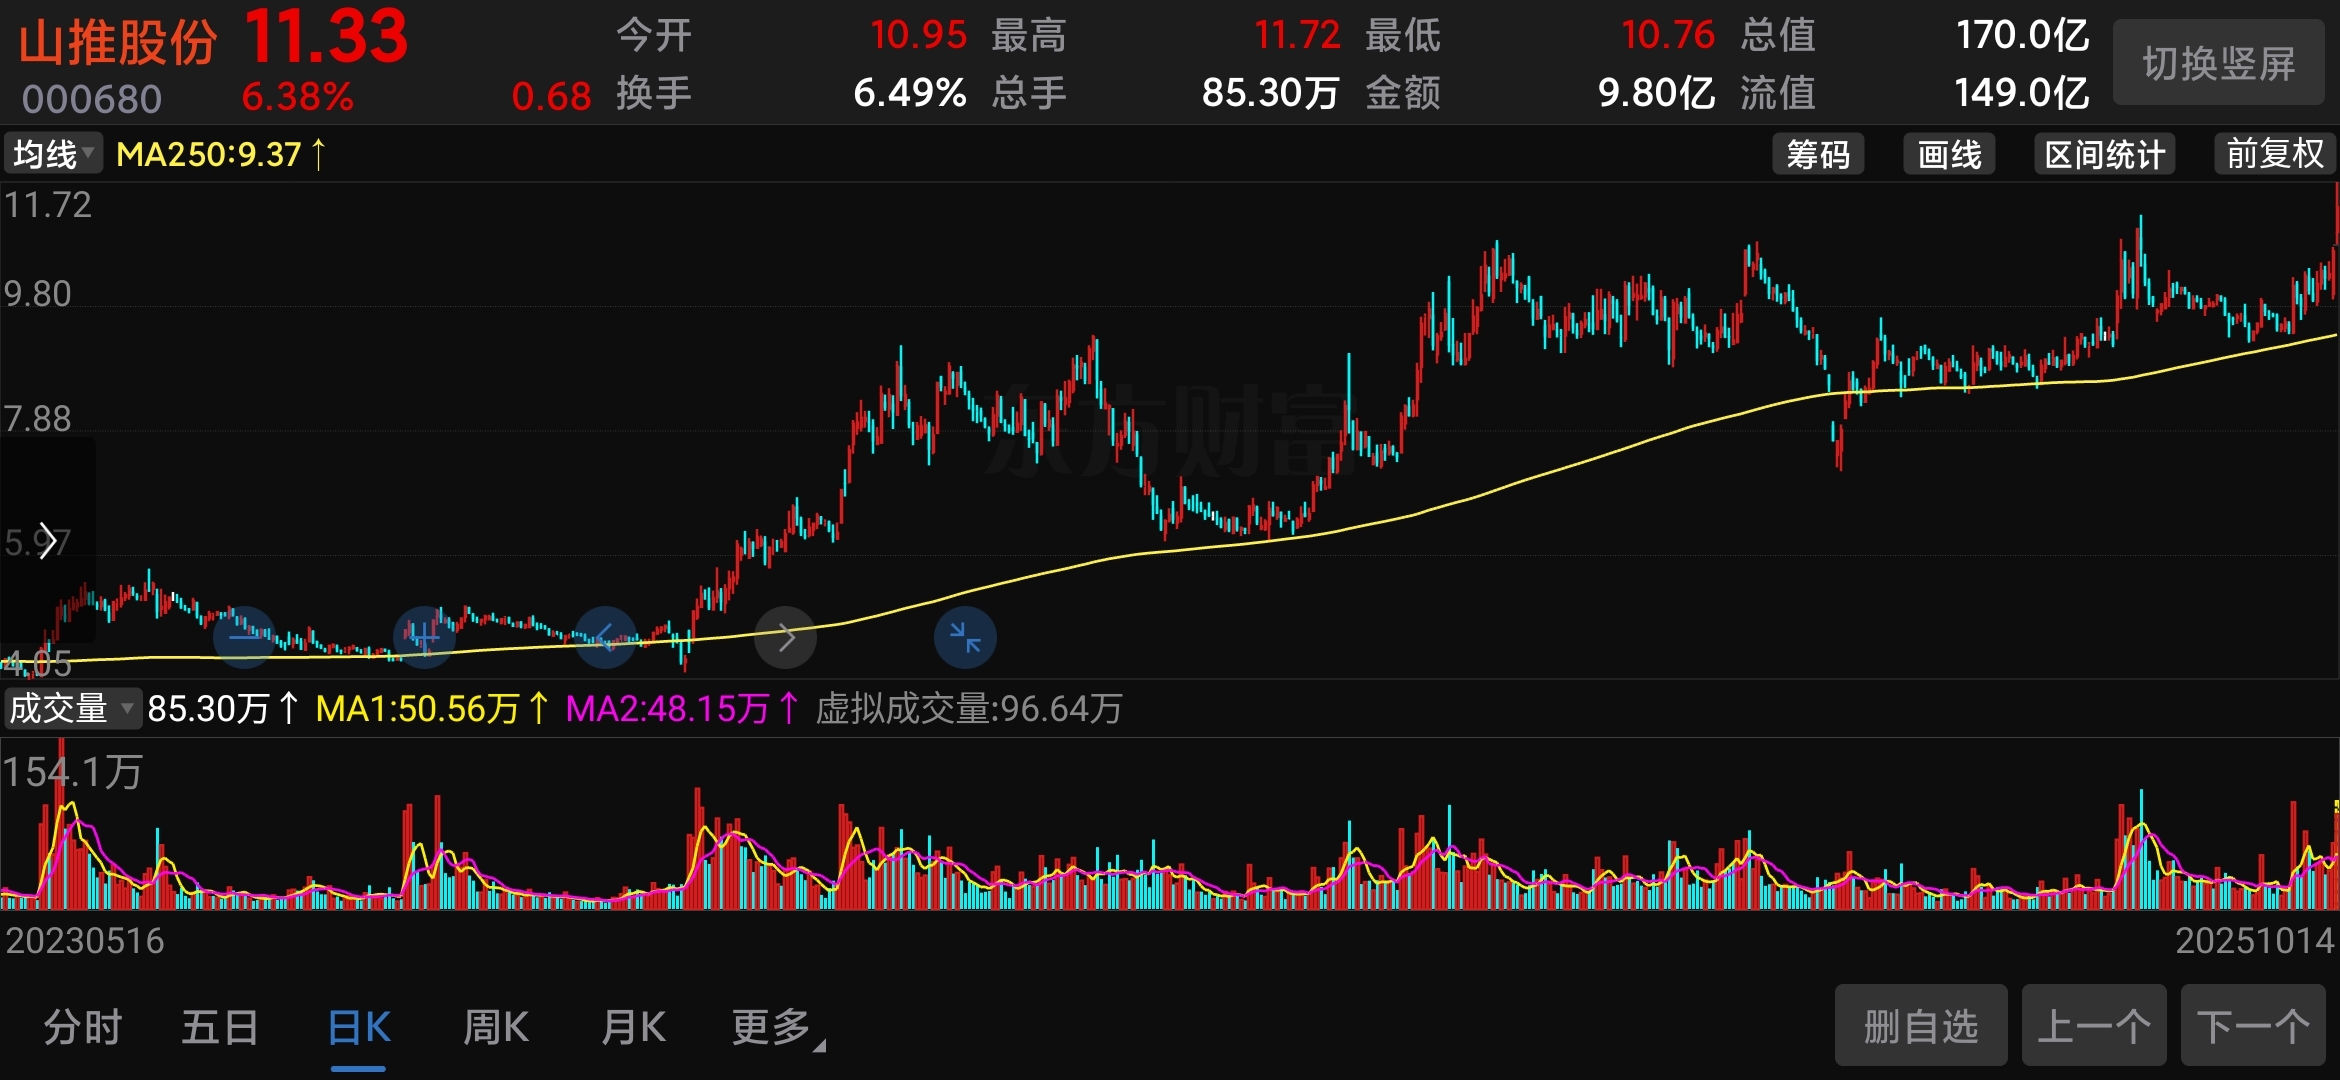Click 删自选 to remove from watchlist
Screen dimensions: 2340x1080
point(1920,1026)
